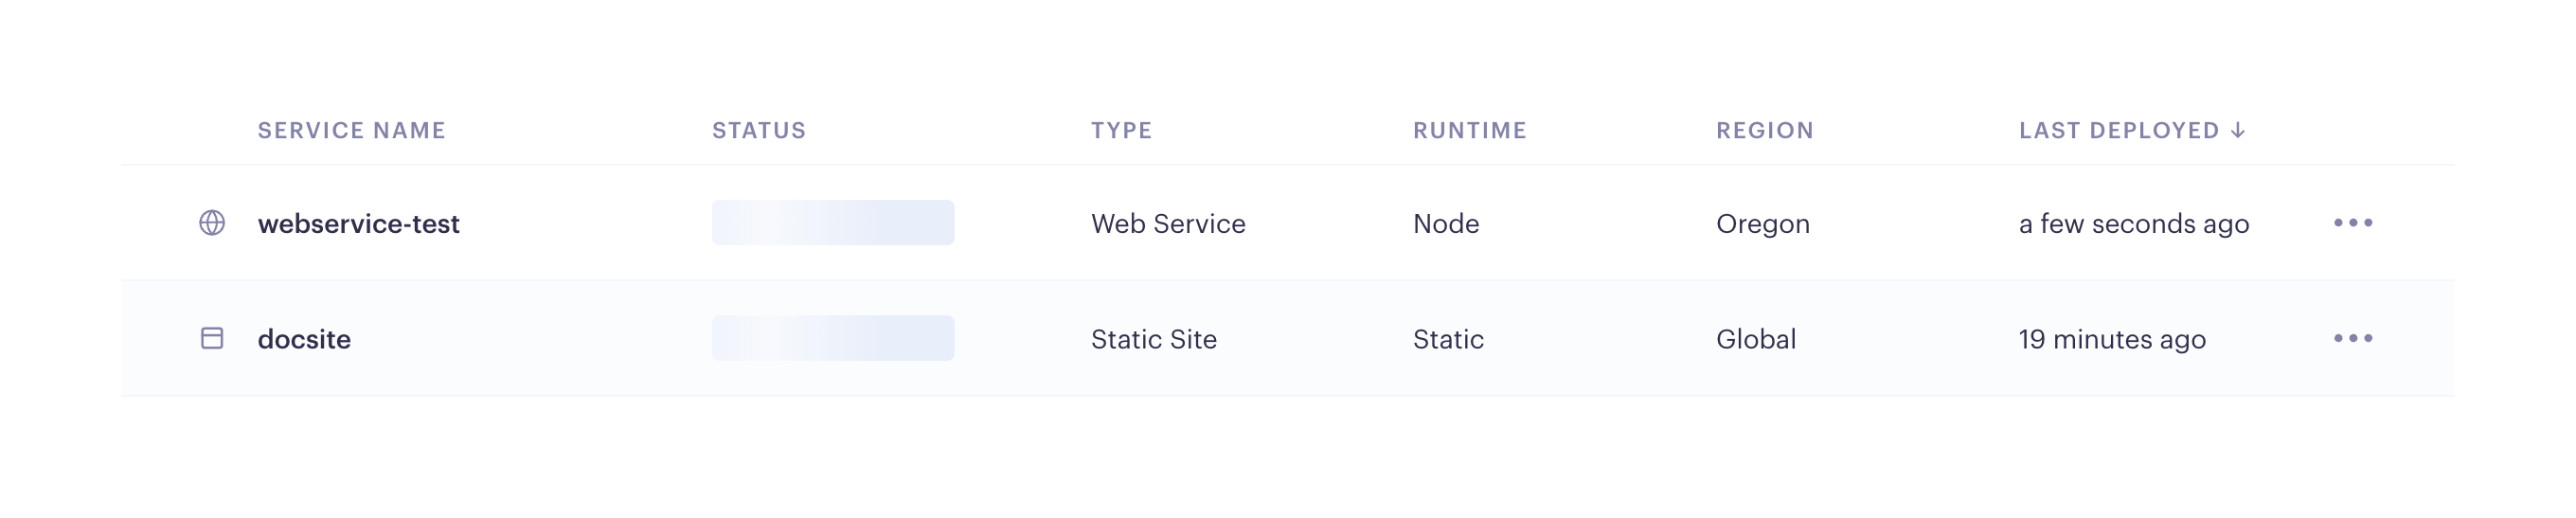Screen dimensions: 2576x518
Task: Click the Static Site type cell
Action: [x=1153, y=339]
